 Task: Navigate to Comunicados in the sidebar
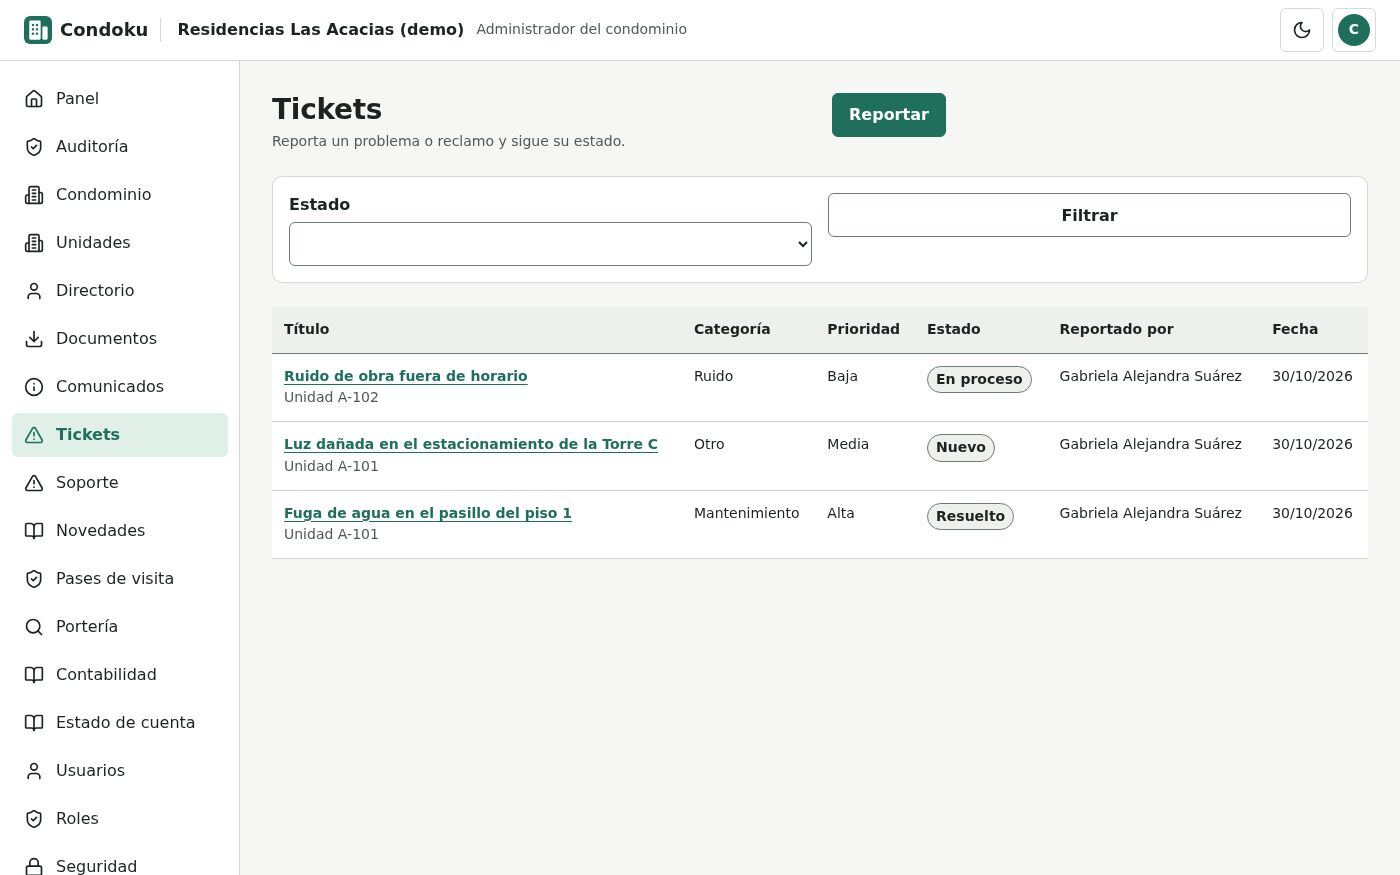click(120, 387)
